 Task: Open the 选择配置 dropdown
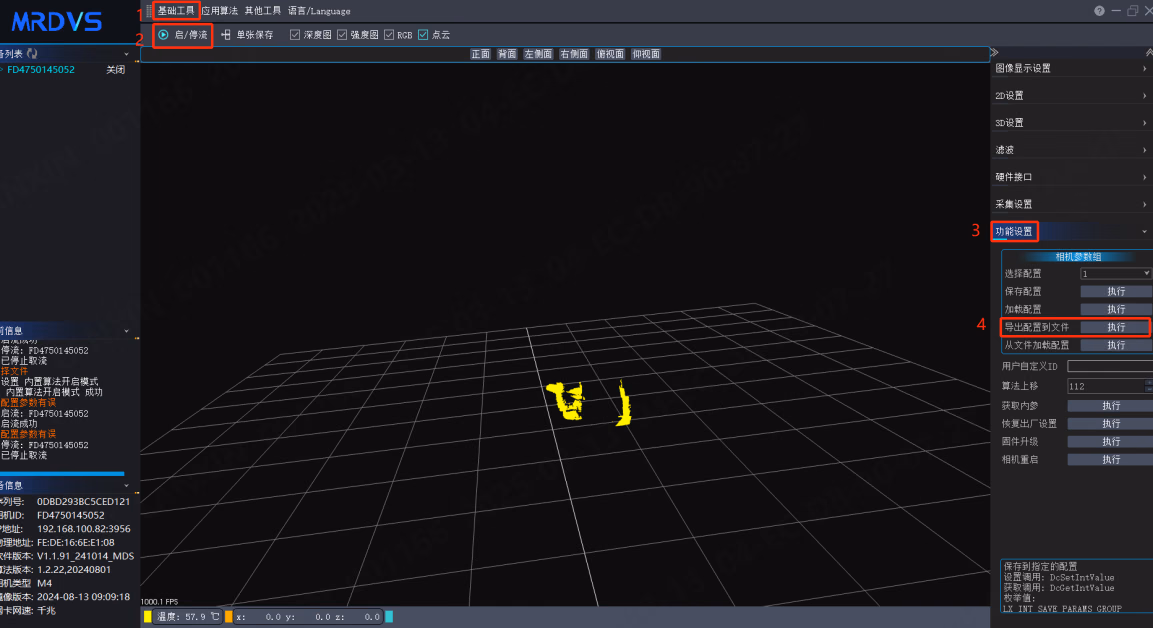tap(1115, 274)
